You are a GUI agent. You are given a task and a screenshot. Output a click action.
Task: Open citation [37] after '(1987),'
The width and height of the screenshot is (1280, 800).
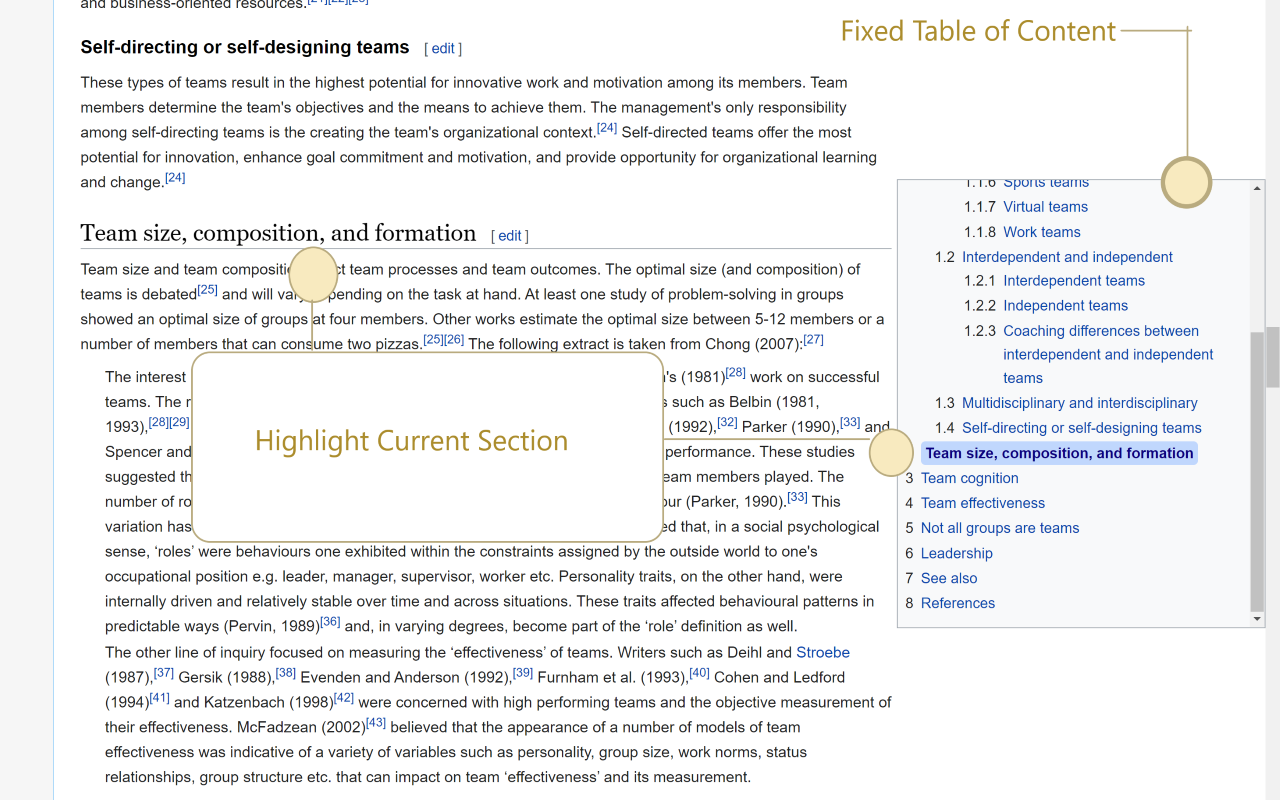(164, 673)
